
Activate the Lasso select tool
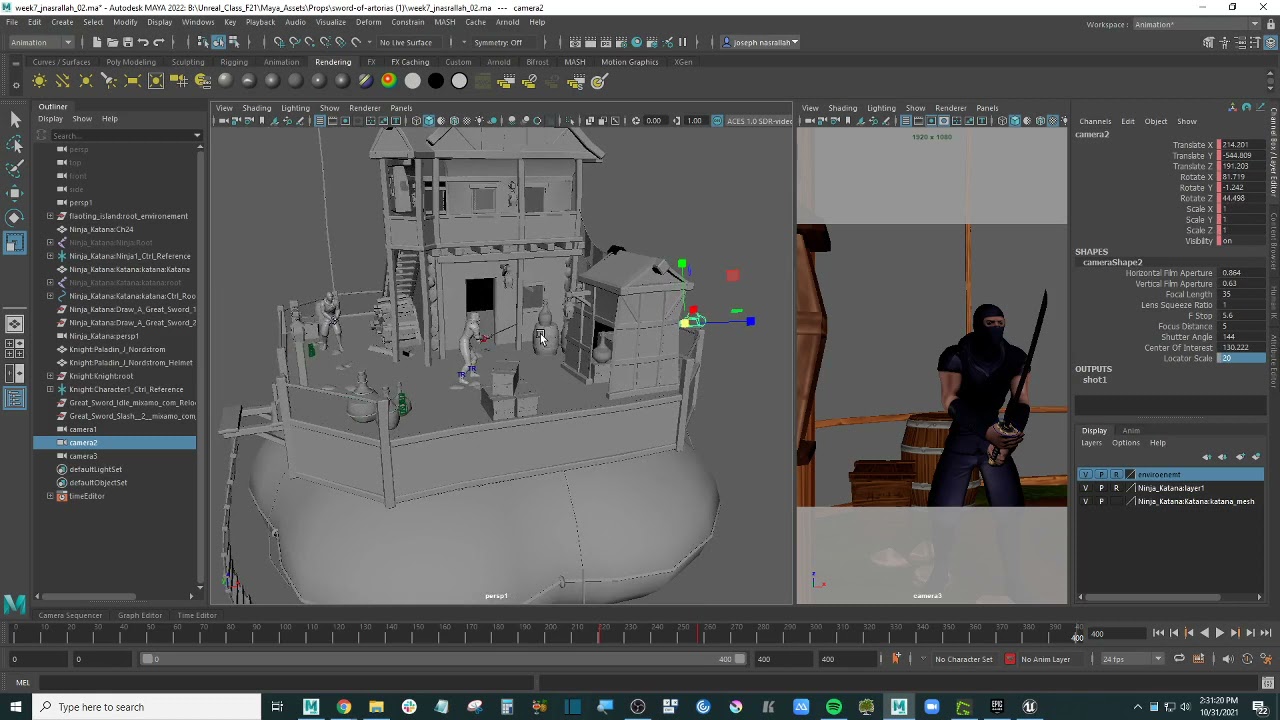[x=15, y=144]
